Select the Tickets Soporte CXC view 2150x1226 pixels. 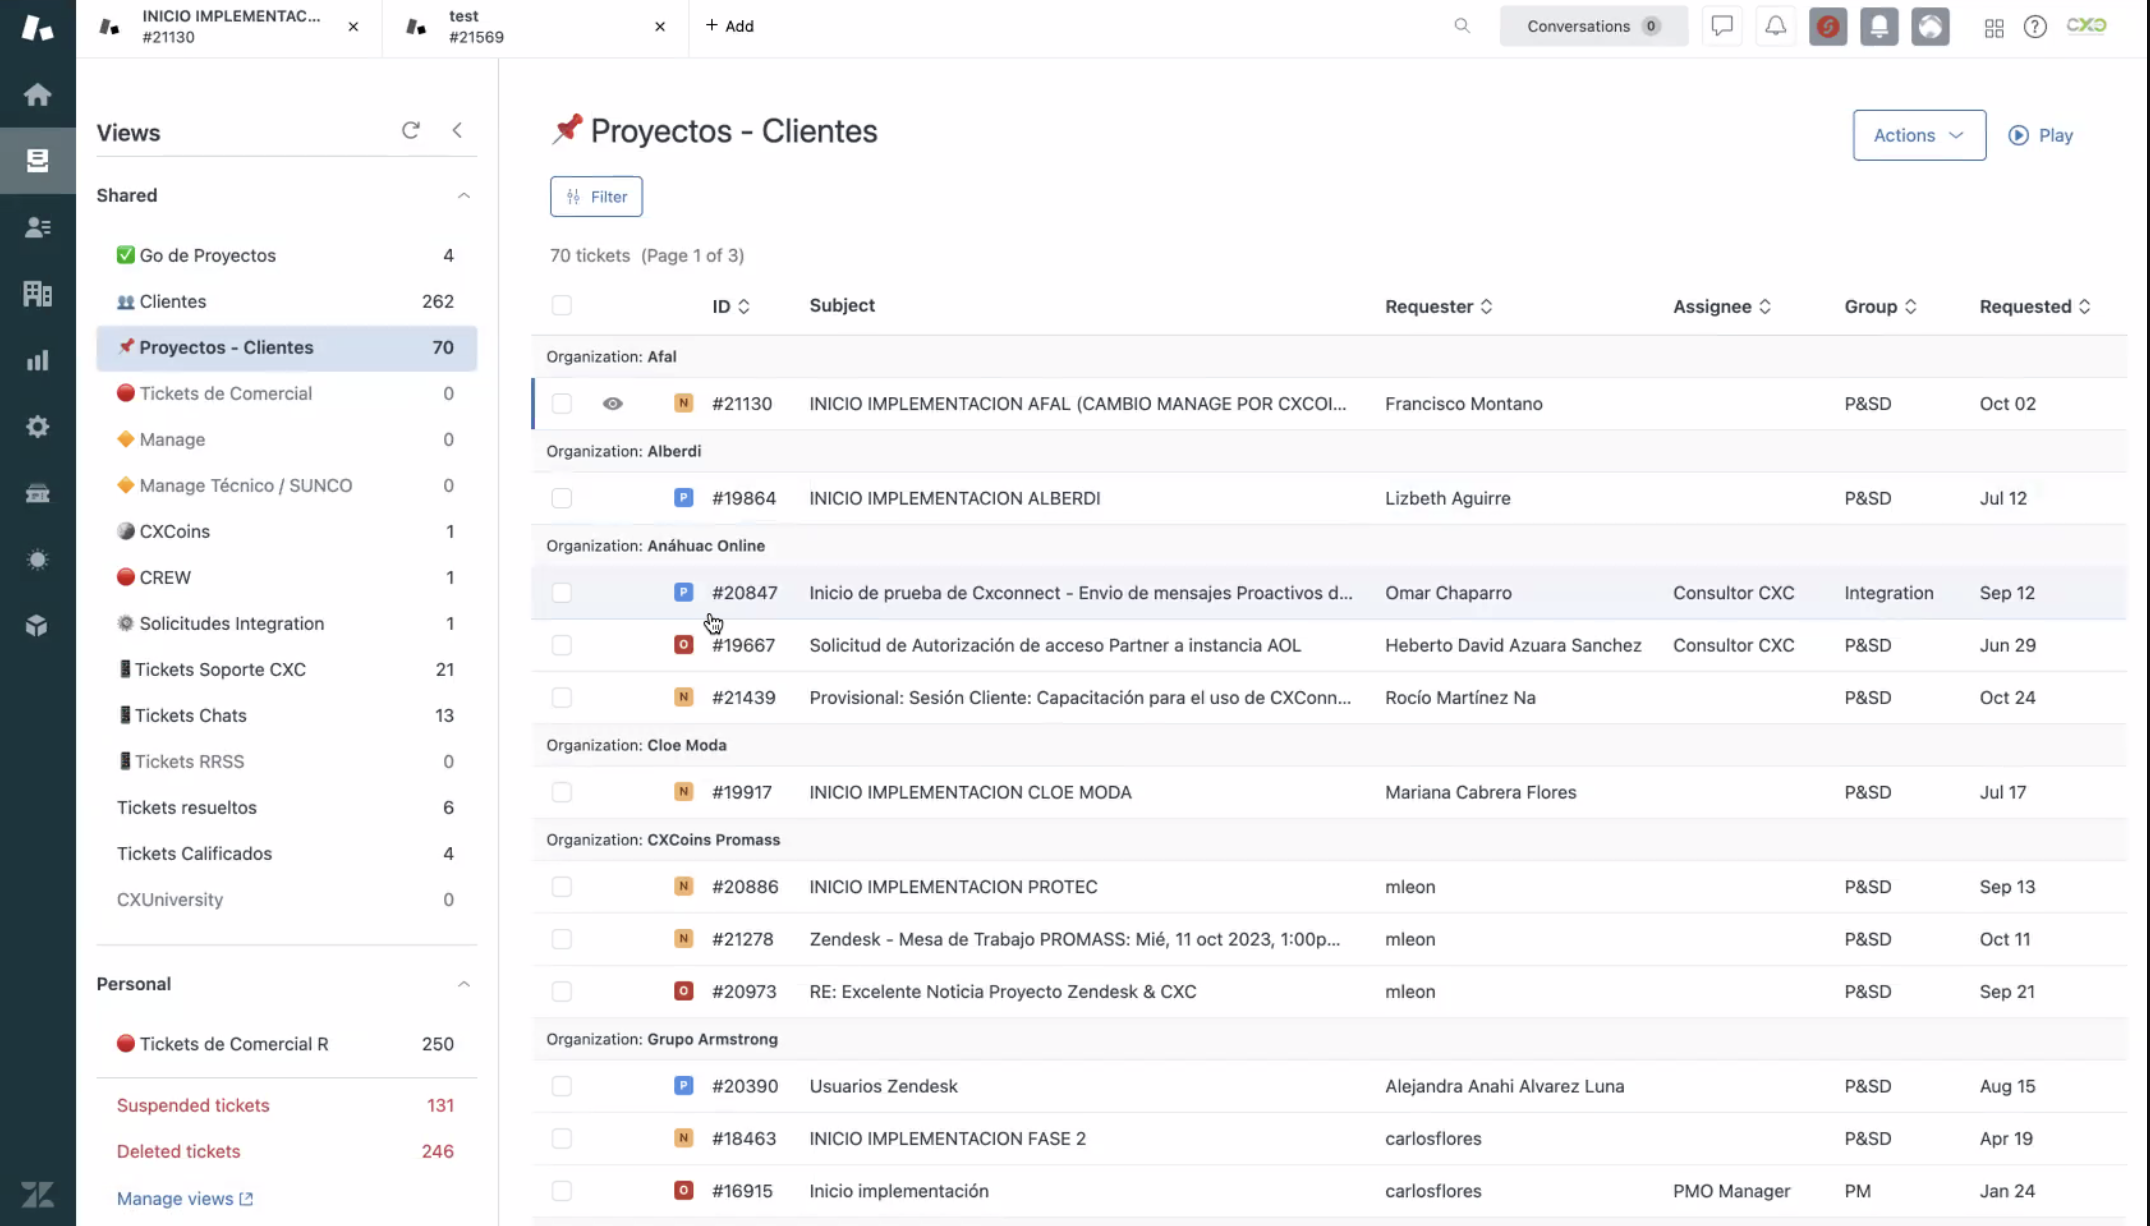286,669
